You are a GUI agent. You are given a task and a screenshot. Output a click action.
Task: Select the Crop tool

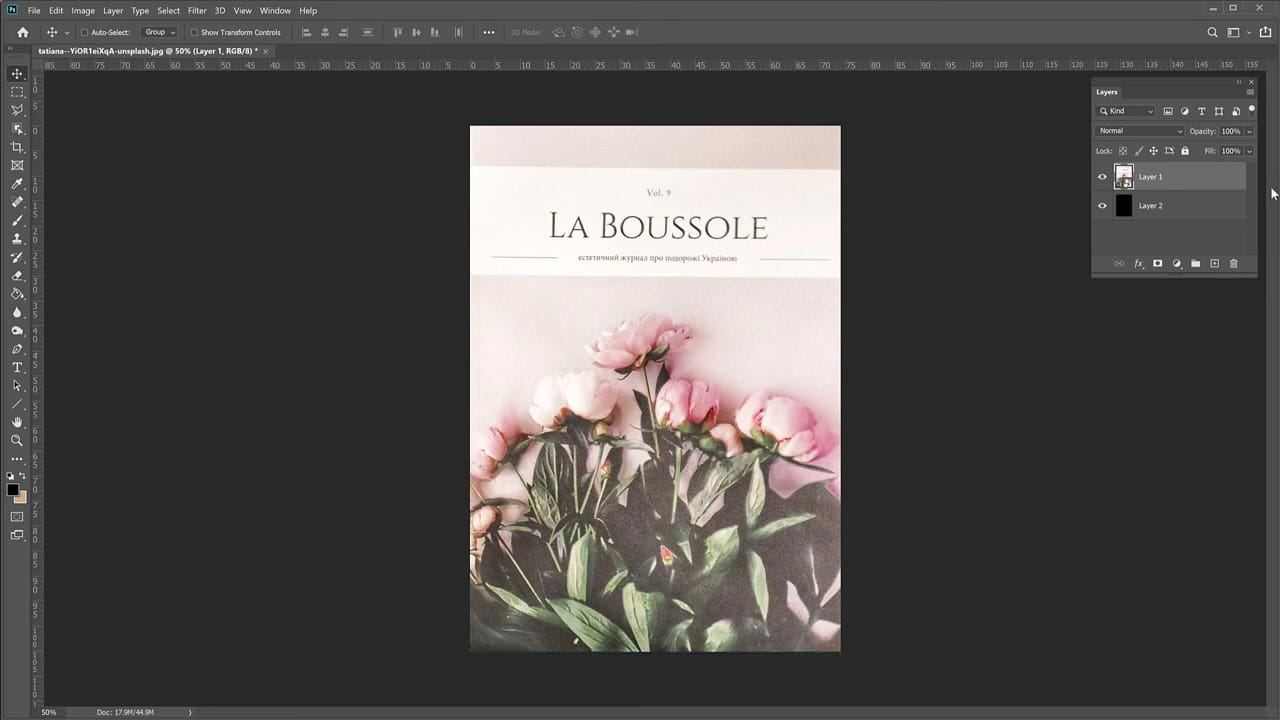(x=17, y=147)
